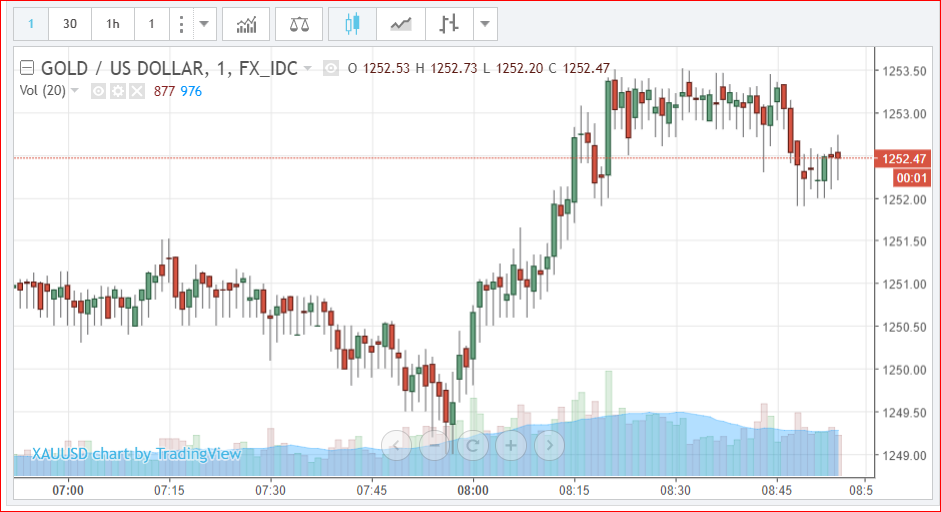Click the 1253.50 price scale label
Viewport: 941px width, 512px height.
(904, 71)
